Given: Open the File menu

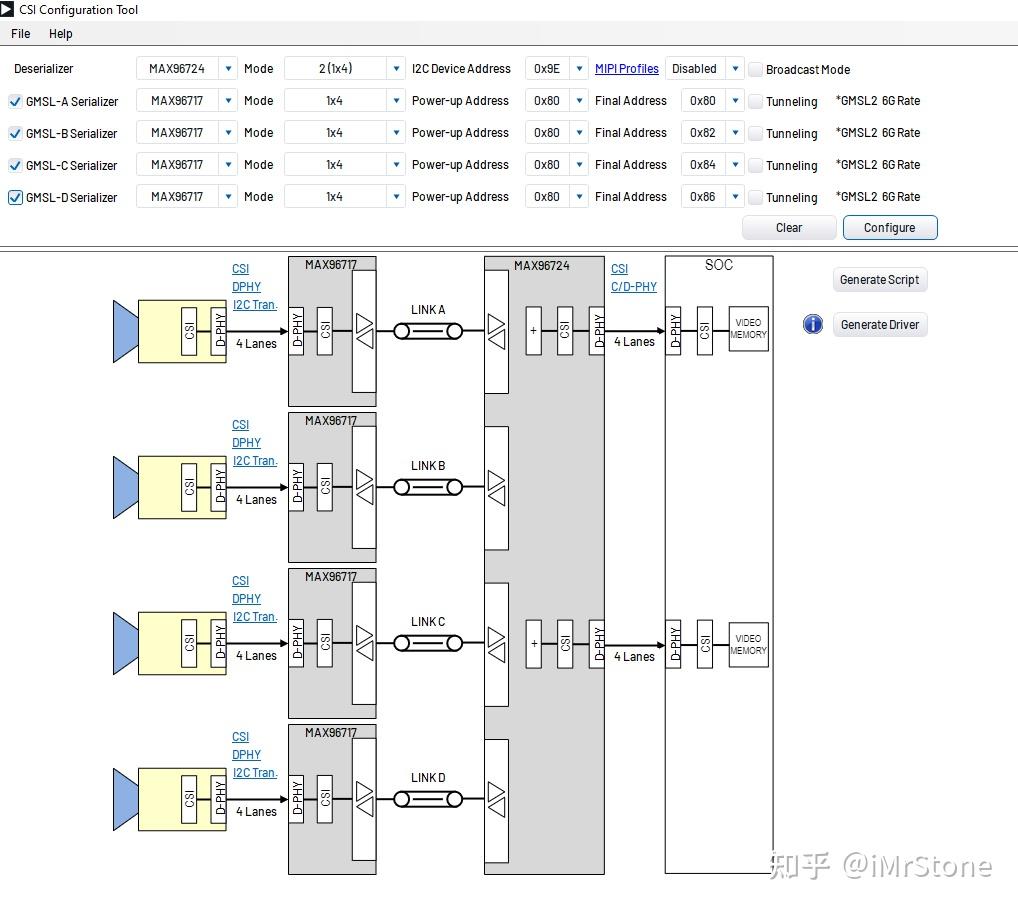Looking at the screenshot, I should click(x=20, y=33).
